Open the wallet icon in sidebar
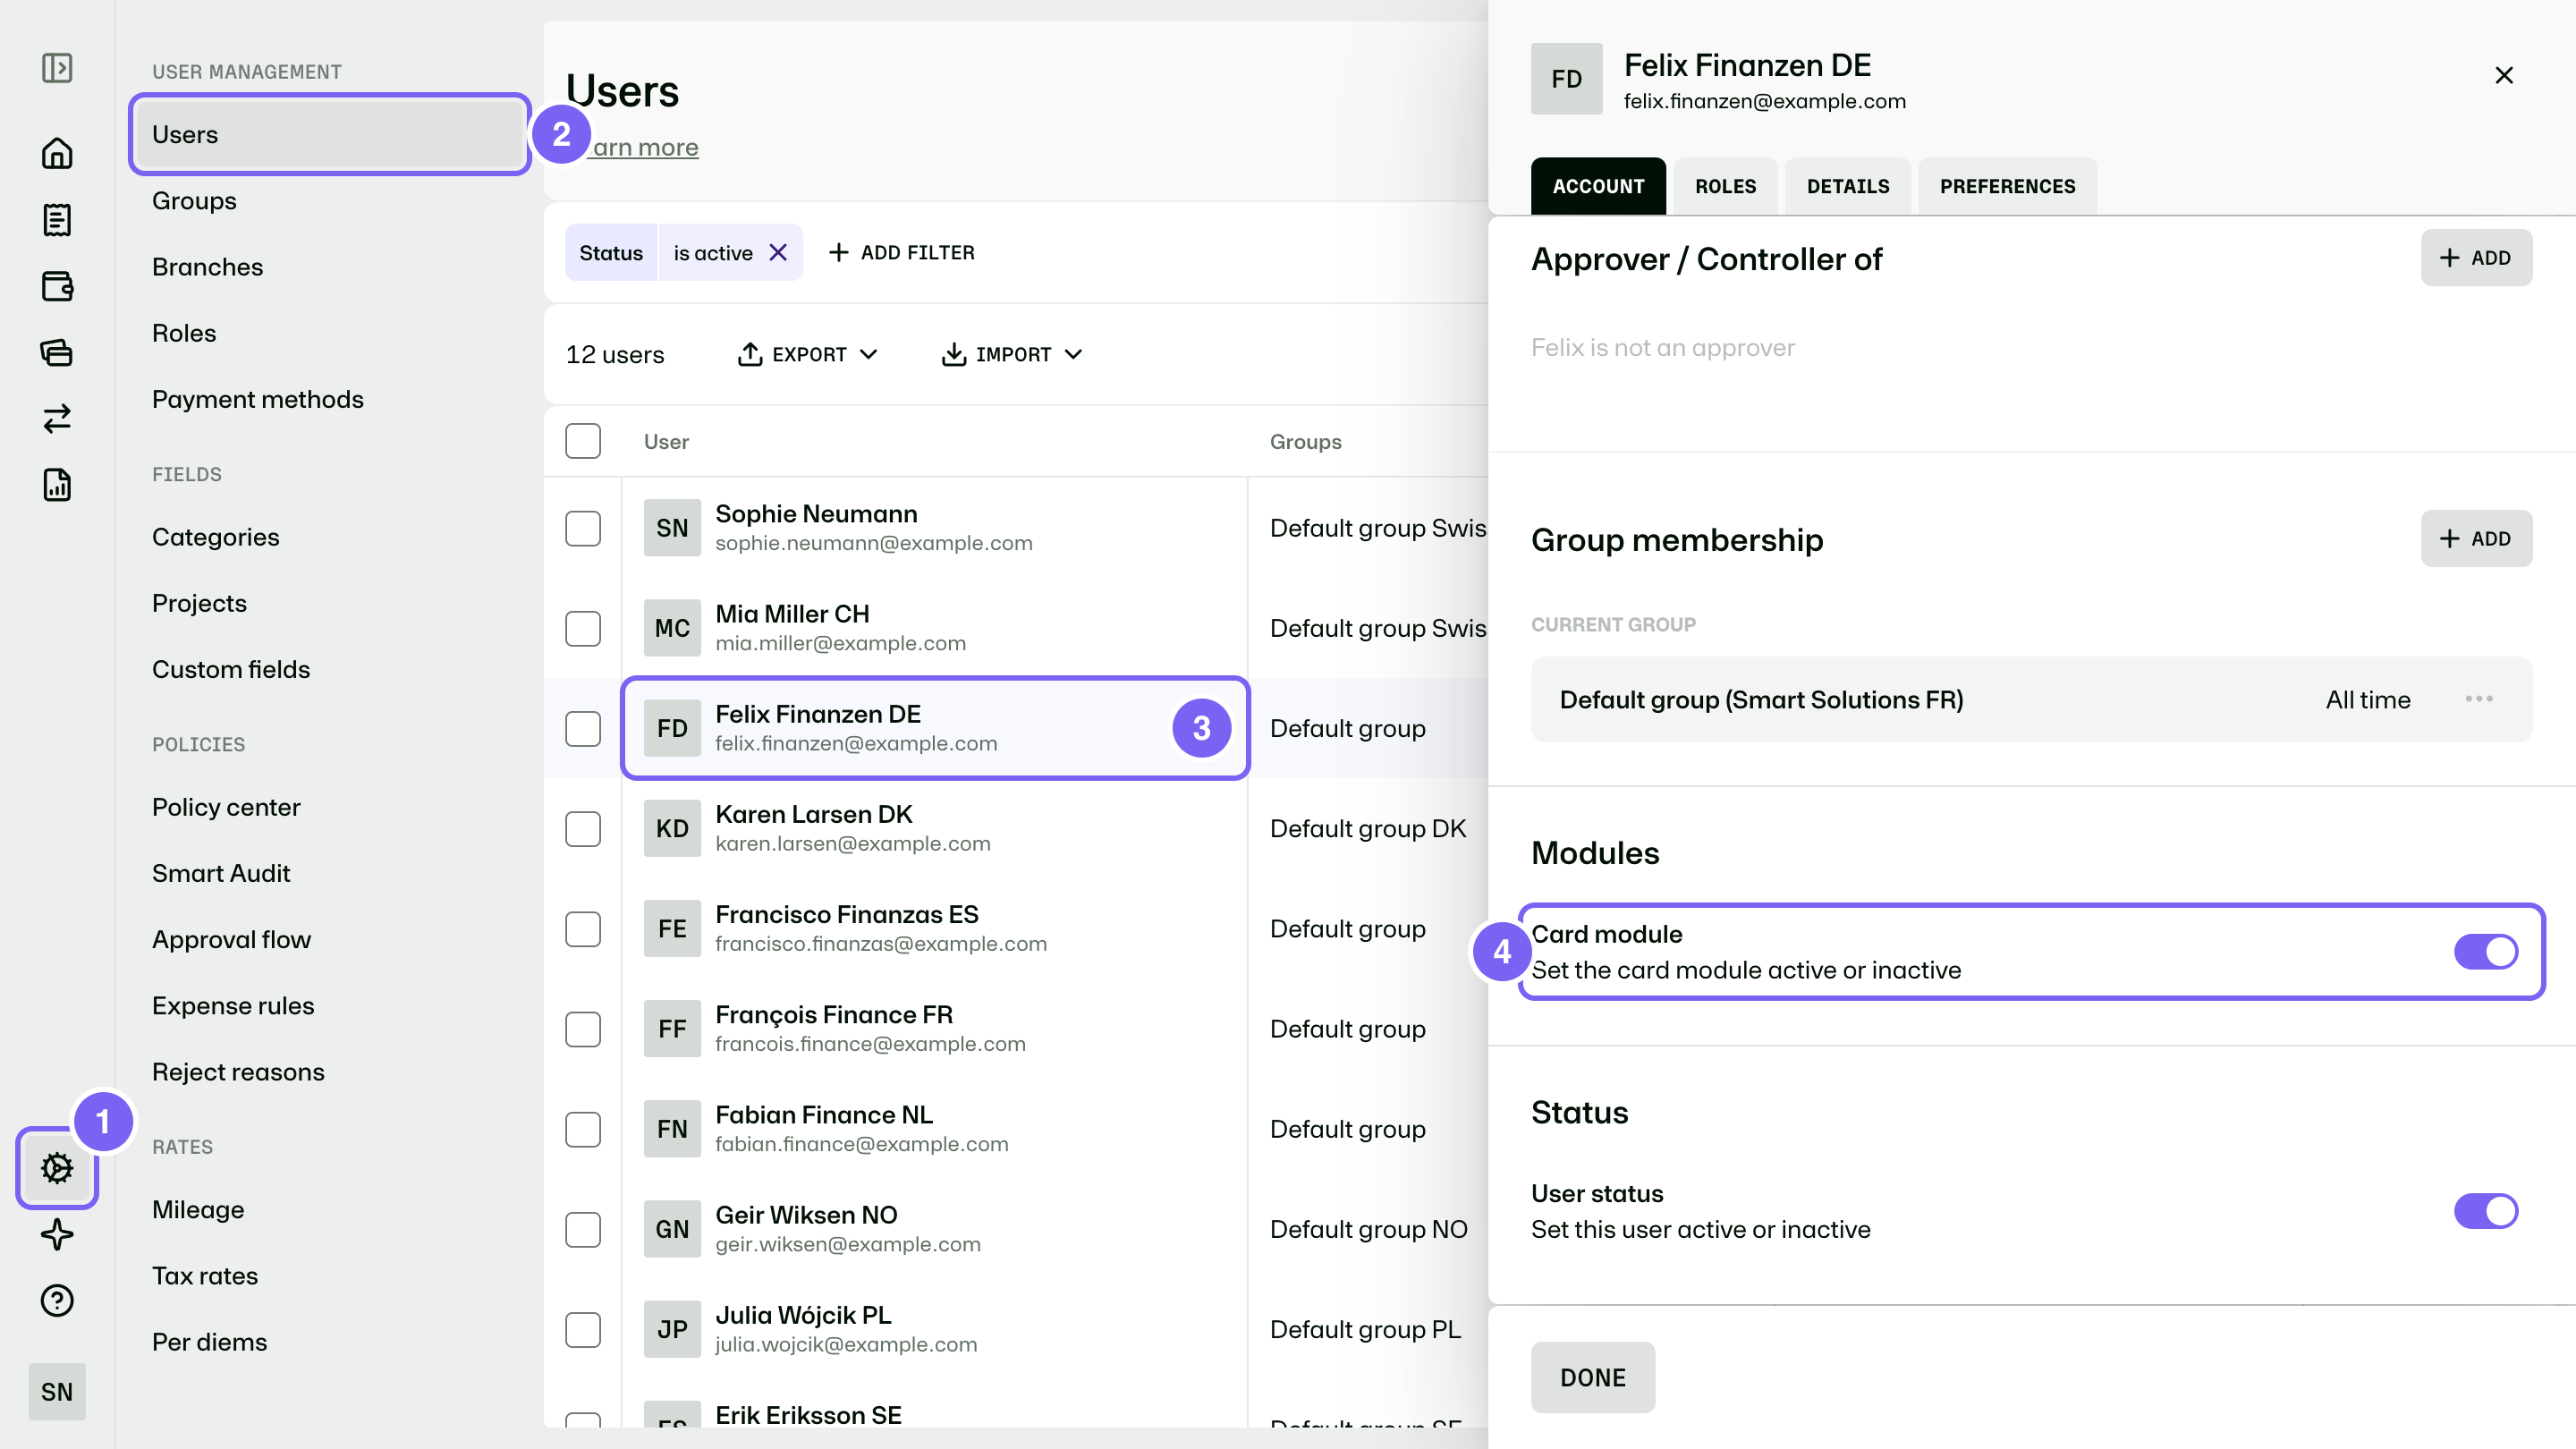2576x1449 pixels. 57,286
